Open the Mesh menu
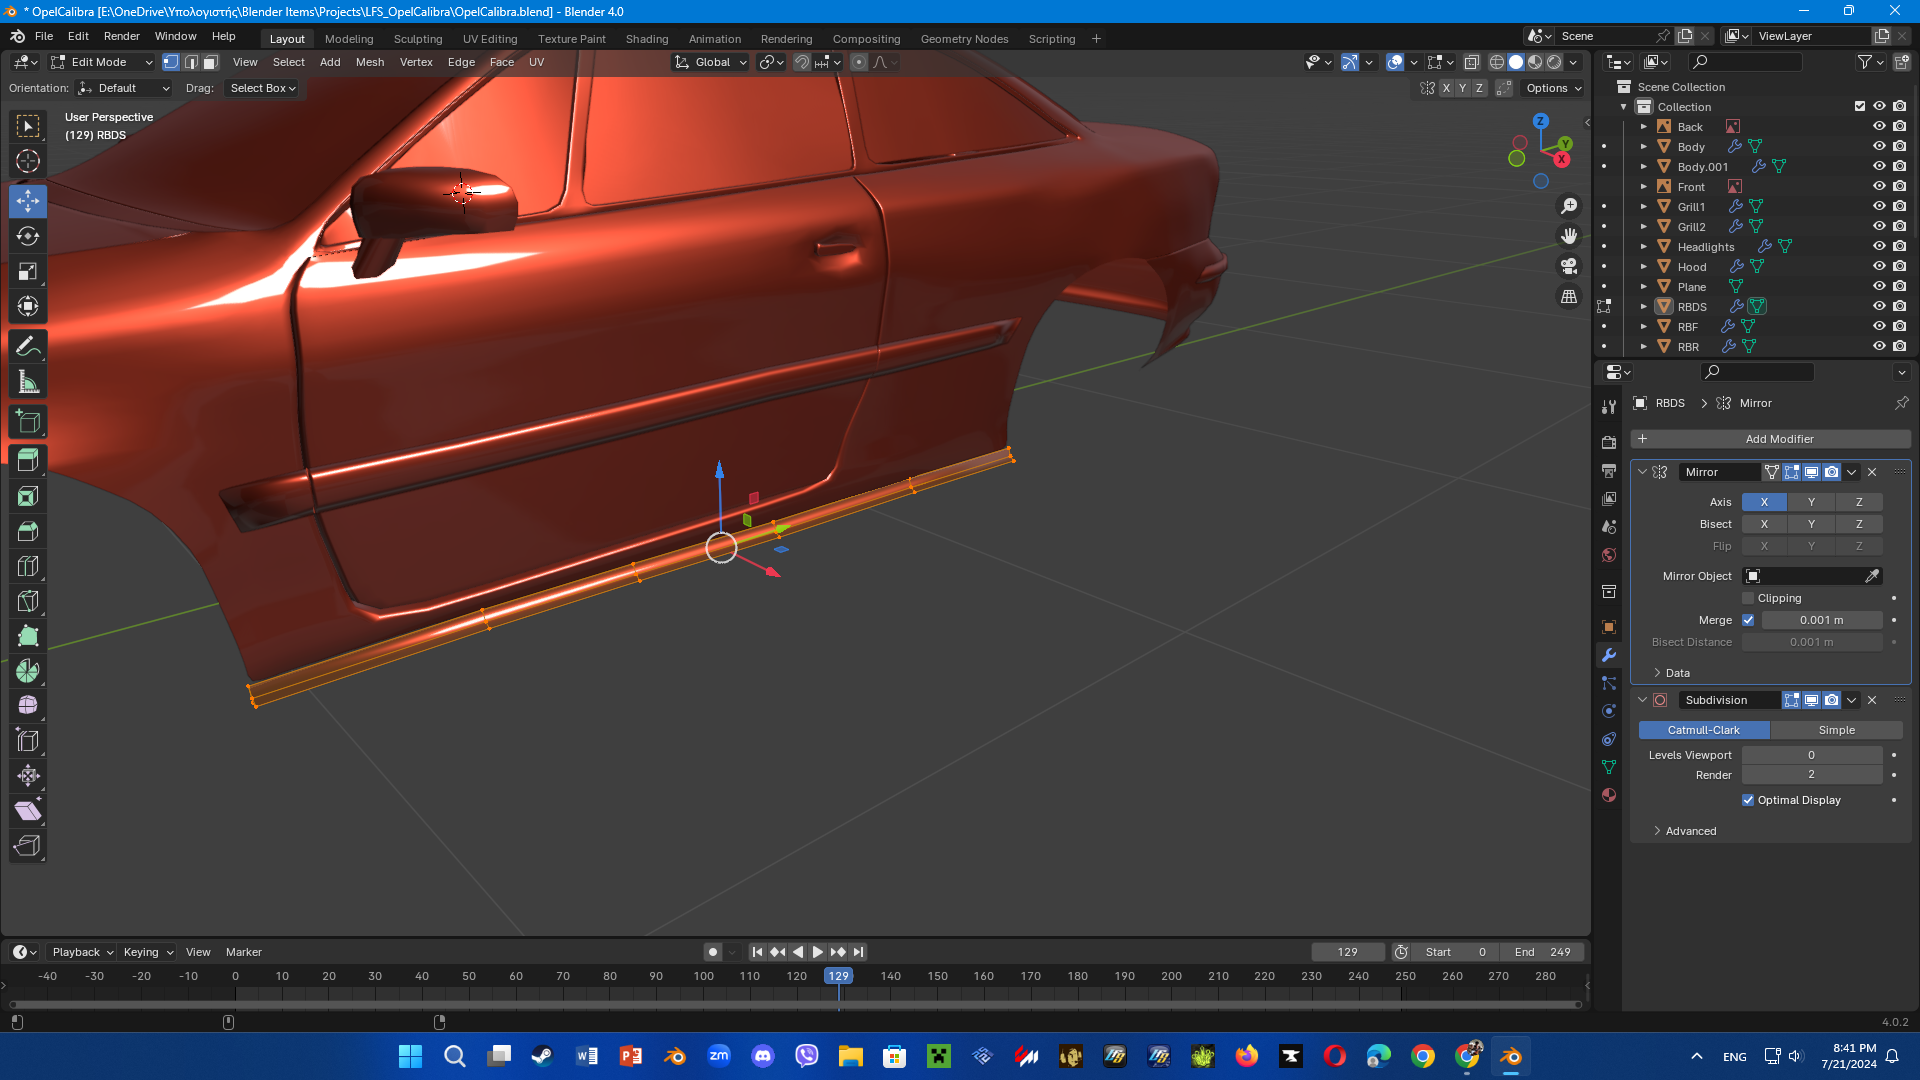This screenshot has width=1920, height=1080. coord(369,62)
